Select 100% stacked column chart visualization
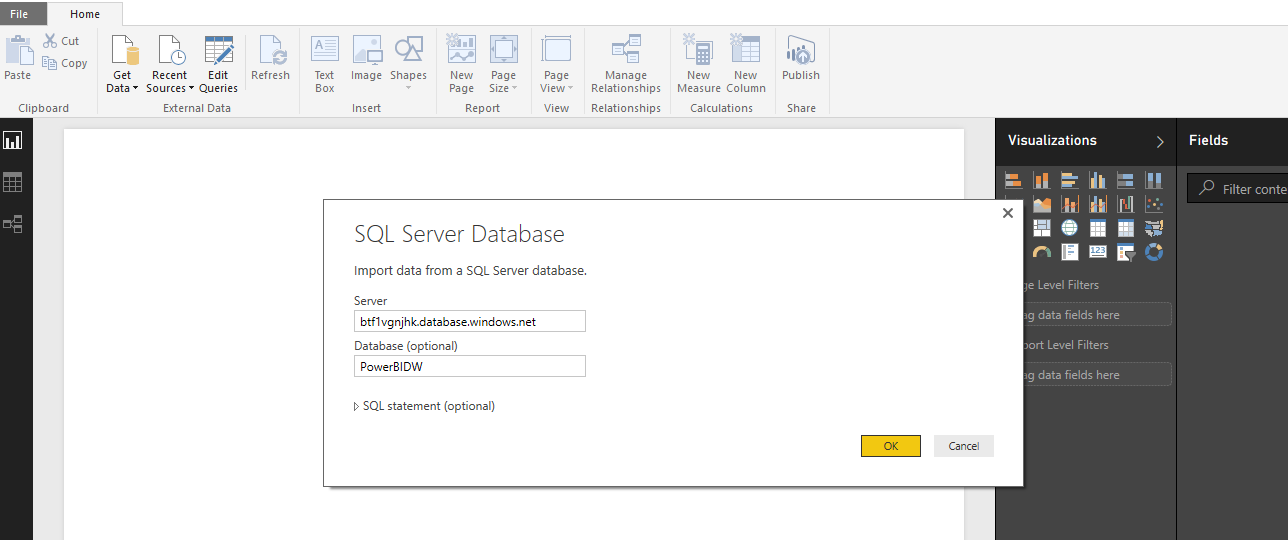Viewport: 1288px width, 540px height. 1154,180
